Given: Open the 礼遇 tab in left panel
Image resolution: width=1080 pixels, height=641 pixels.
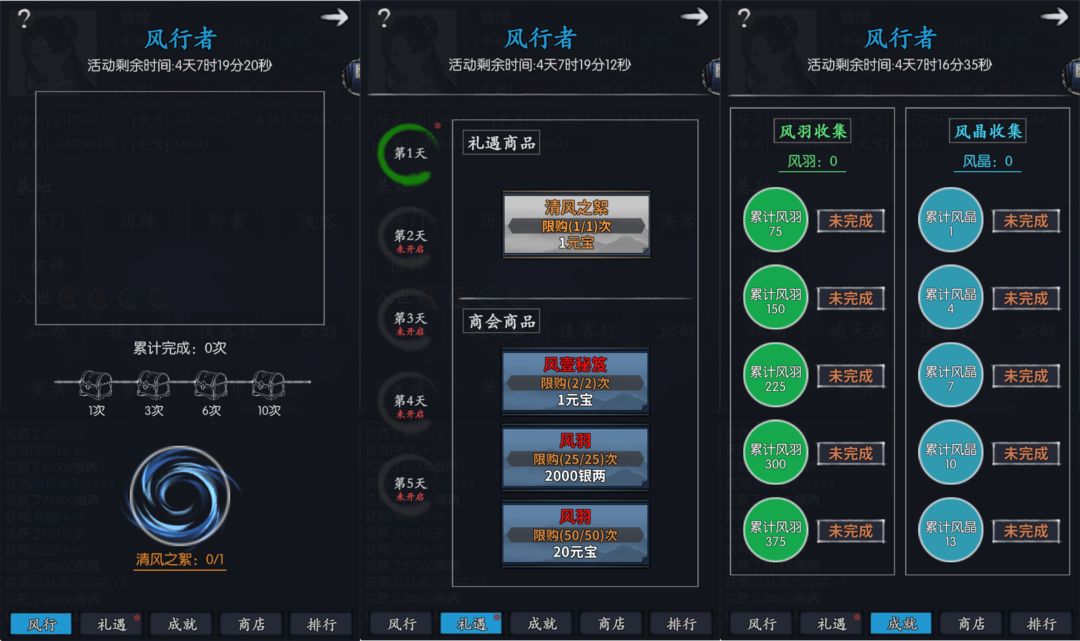Looking at the screenshot, I should tap(112, 624).
